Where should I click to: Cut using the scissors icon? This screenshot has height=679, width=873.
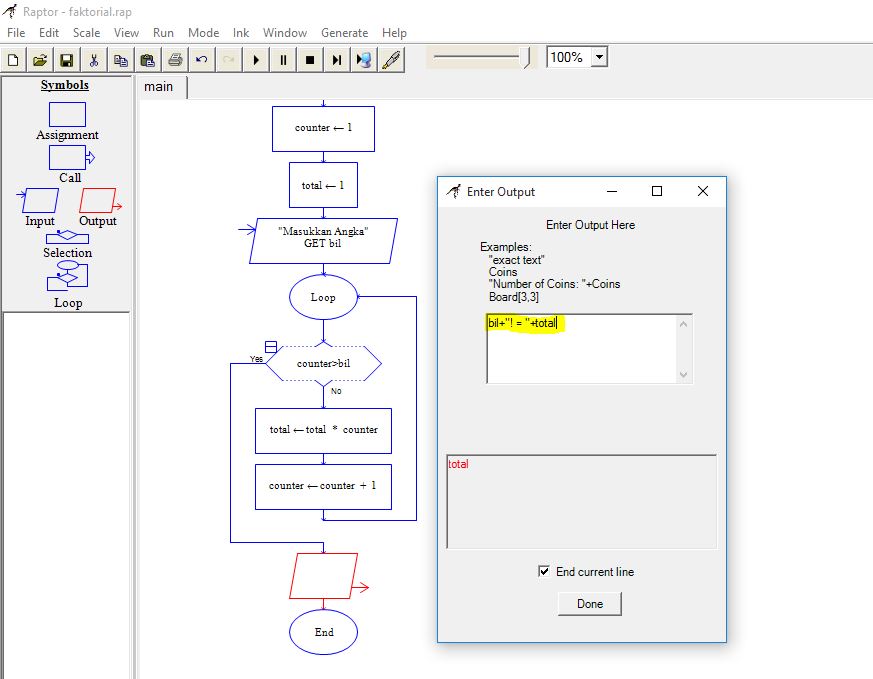point(93,59)
